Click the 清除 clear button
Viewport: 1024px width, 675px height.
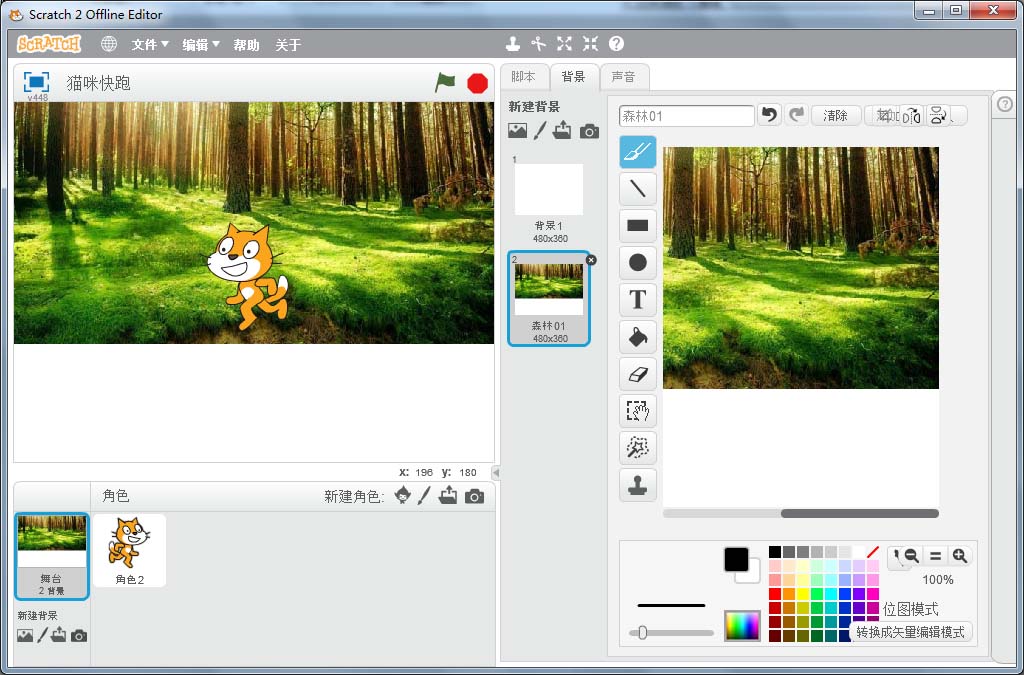pos(835,116)
